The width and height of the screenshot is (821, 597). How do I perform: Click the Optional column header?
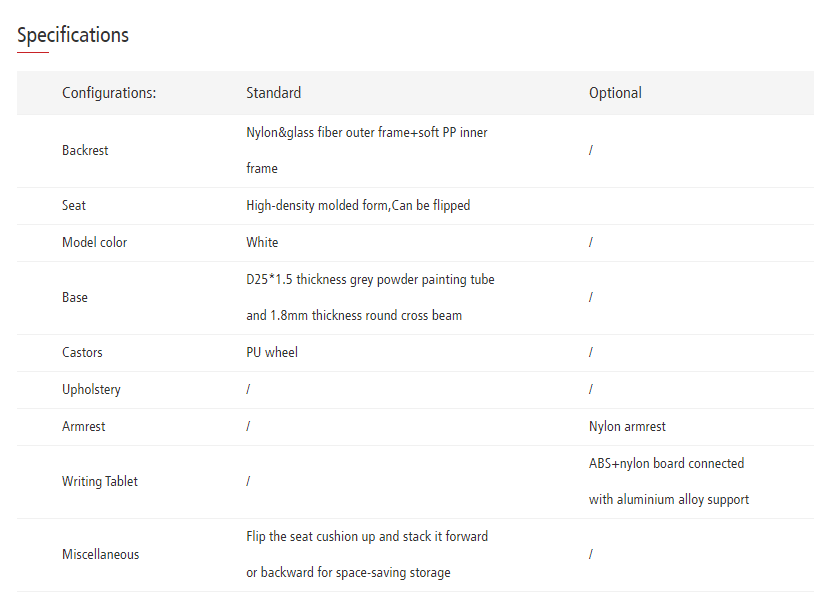[x=615, y=93]
